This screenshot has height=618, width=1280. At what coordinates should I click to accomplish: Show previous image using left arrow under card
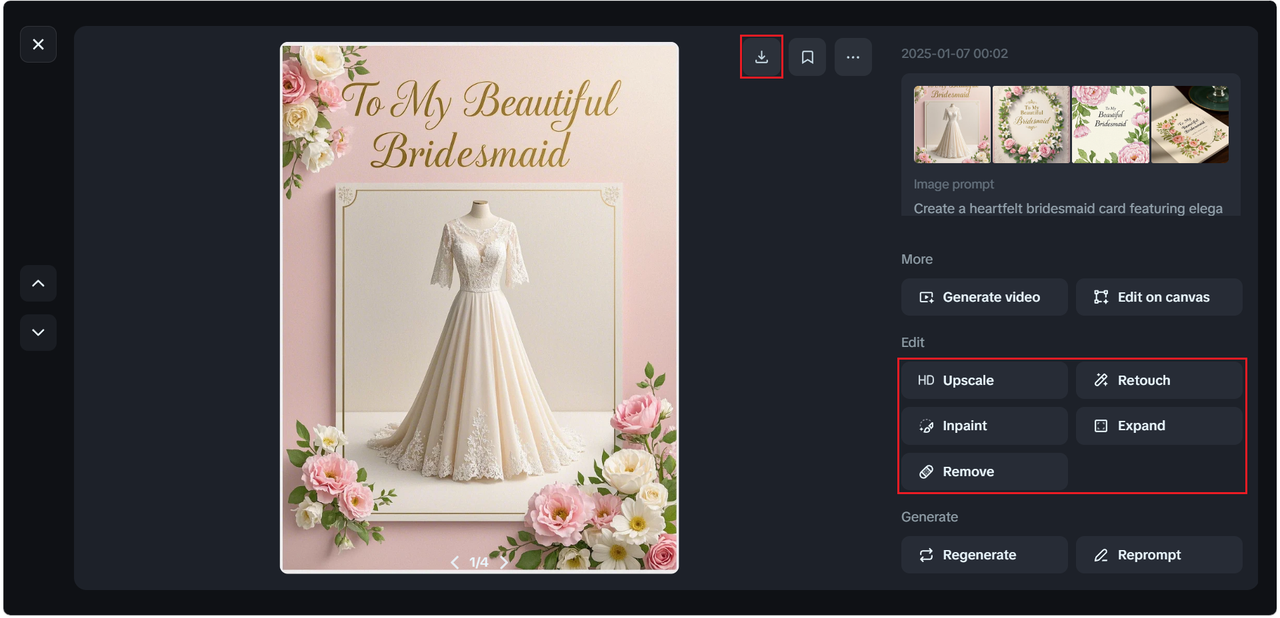coord(455,562)
